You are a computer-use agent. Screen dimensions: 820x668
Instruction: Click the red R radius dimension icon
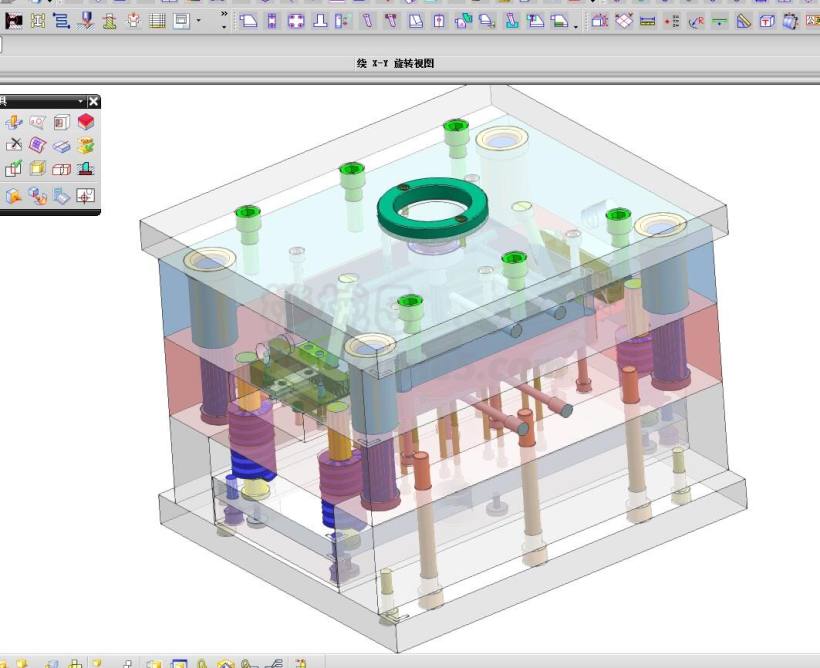[x=696, y=21]
